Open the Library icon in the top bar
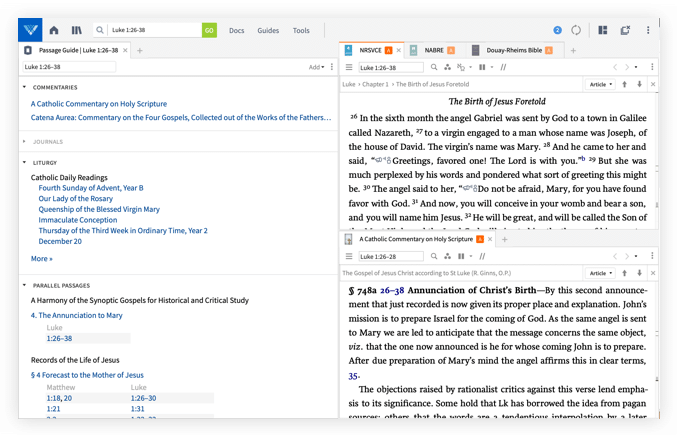Screen dimensions: 677x435 click(x=76, y=31)
